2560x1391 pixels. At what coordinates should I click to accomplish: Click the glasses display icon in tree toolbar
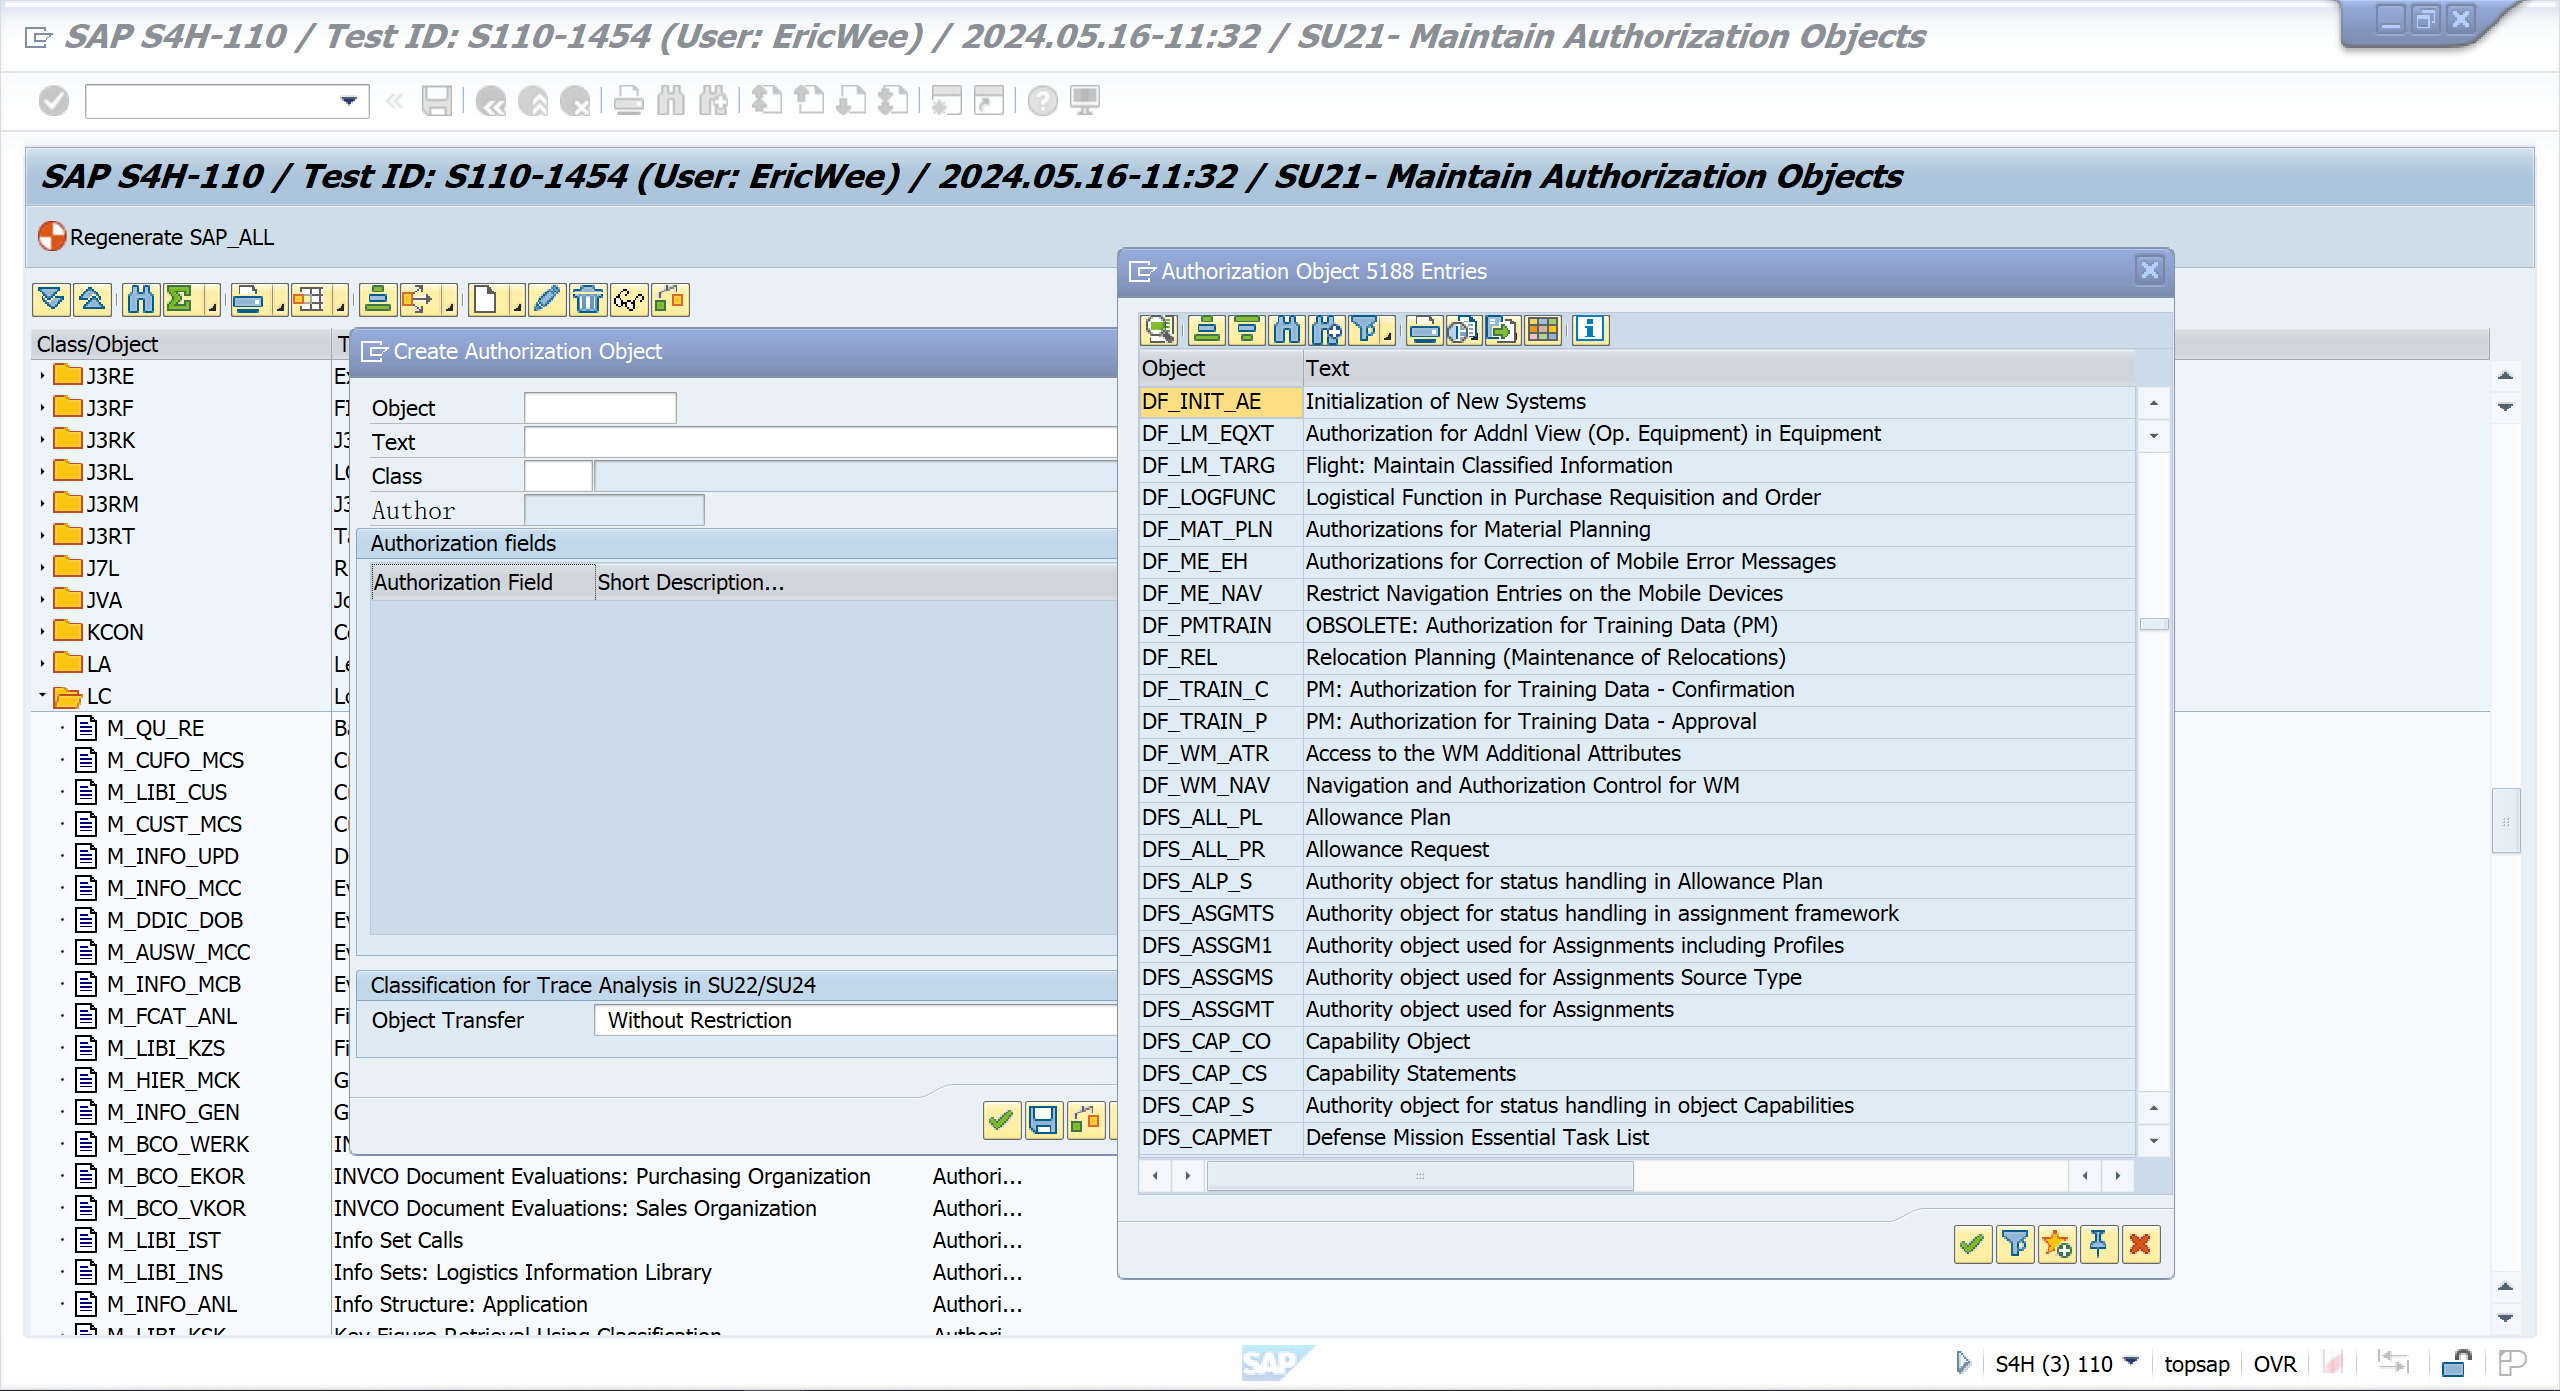click(x=629, y=299)
